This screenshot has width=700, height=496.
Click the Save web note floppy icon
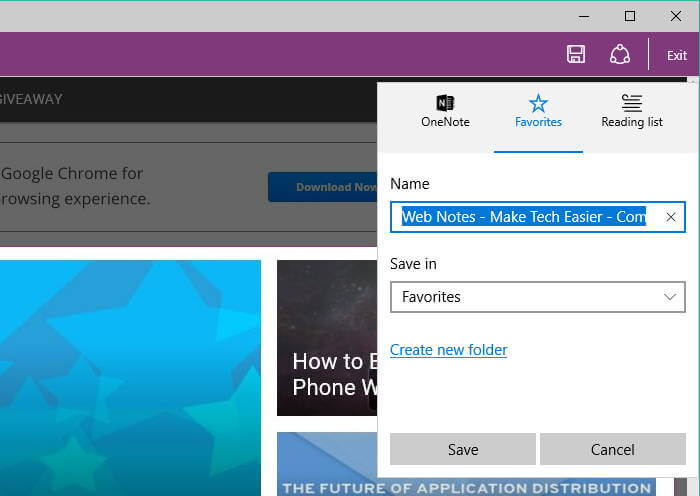click(x=575, y=54)
